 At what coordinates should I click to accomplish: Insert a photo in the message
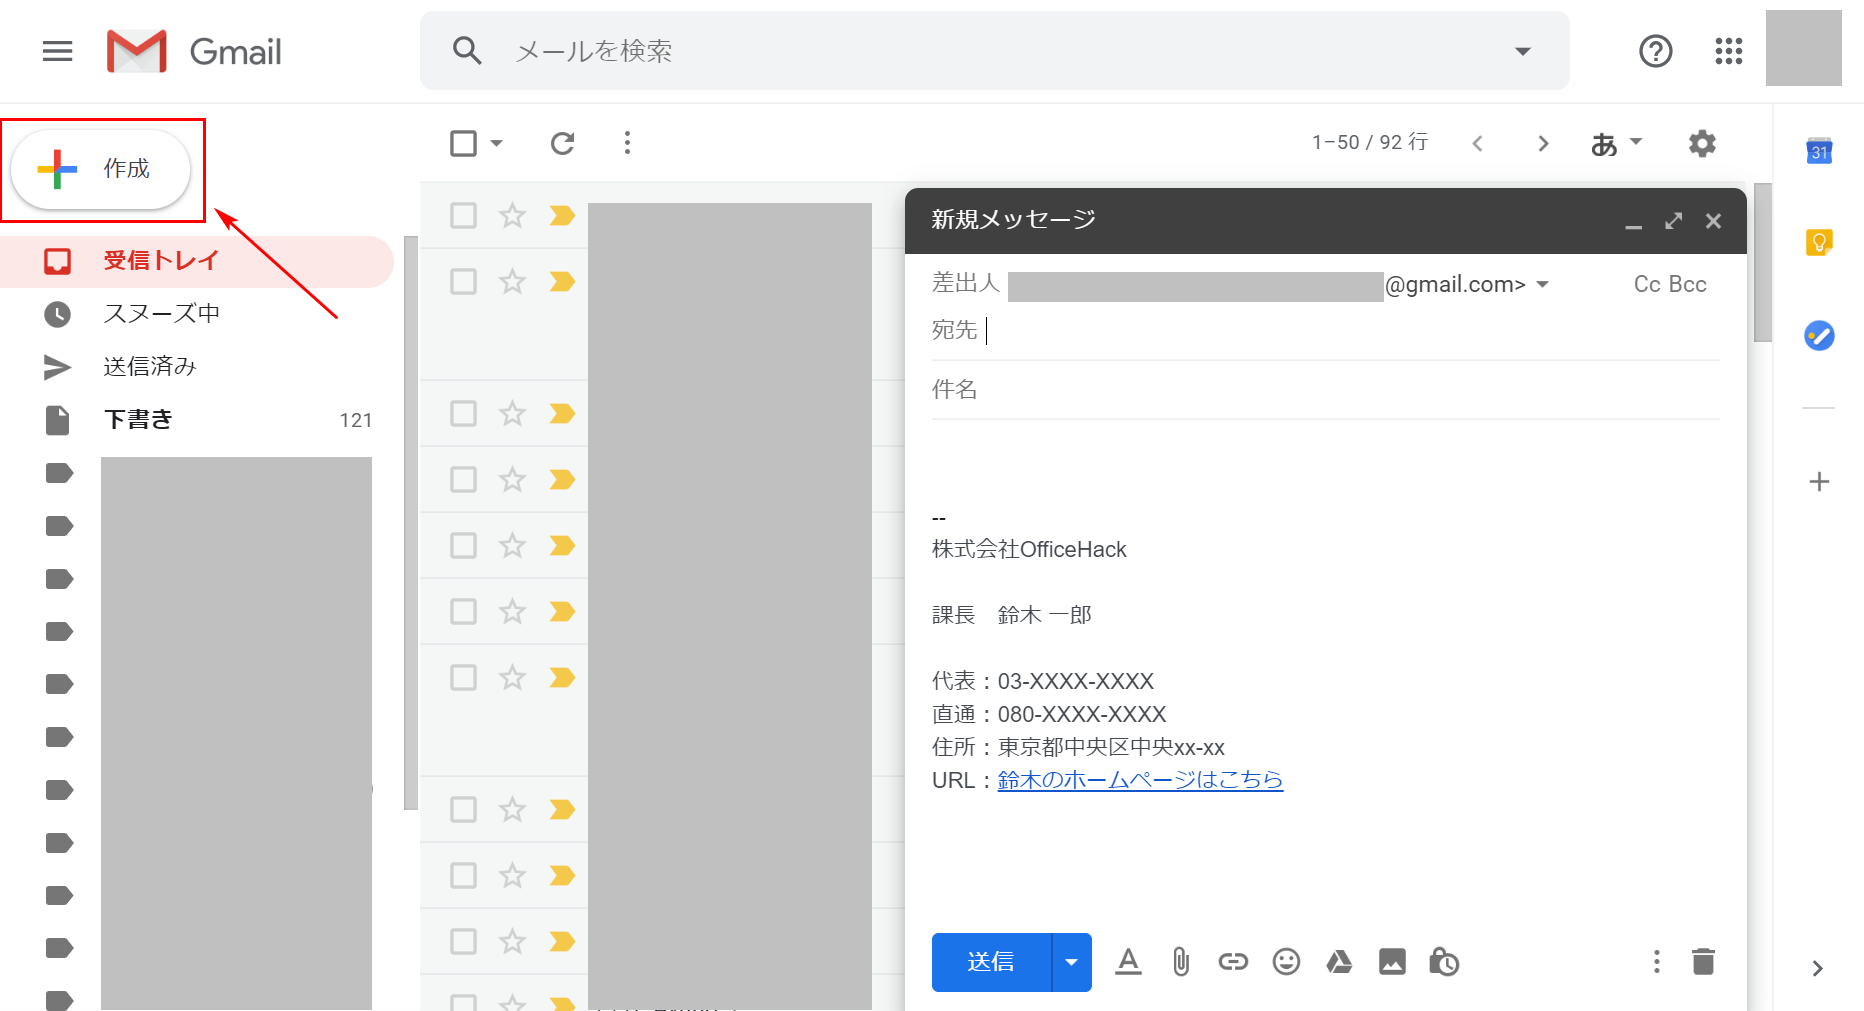1392,962
